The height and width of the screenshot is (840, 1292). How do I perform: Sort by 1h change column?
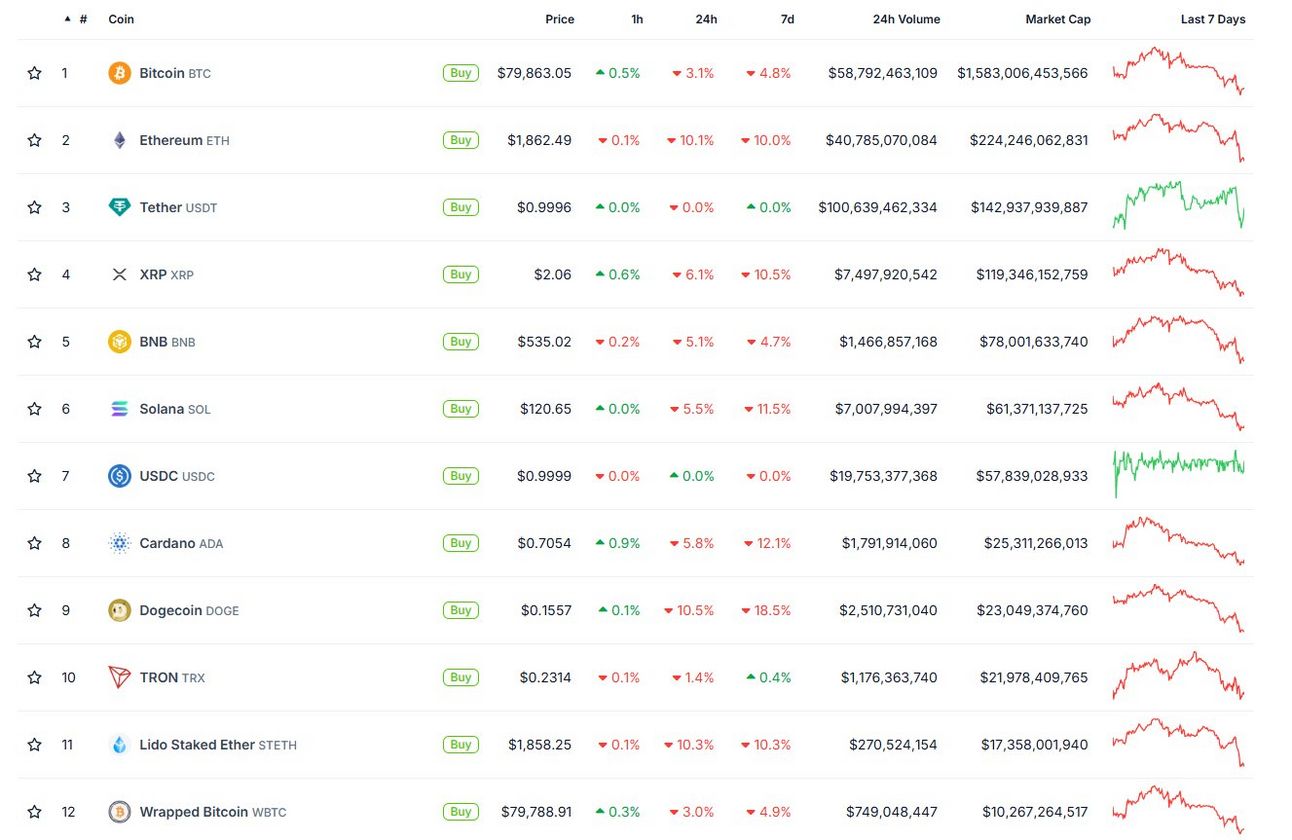point(637,19)
